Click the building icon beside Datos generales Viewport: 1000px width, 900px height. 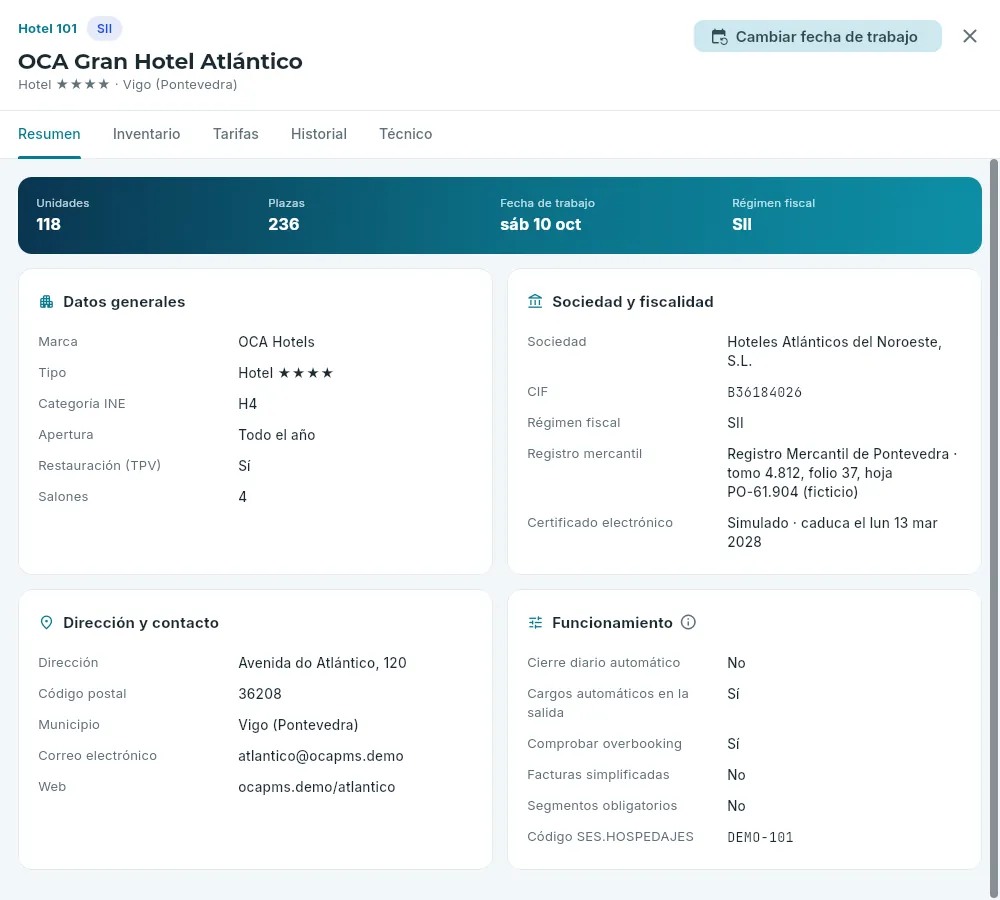(x=47, y=302)
